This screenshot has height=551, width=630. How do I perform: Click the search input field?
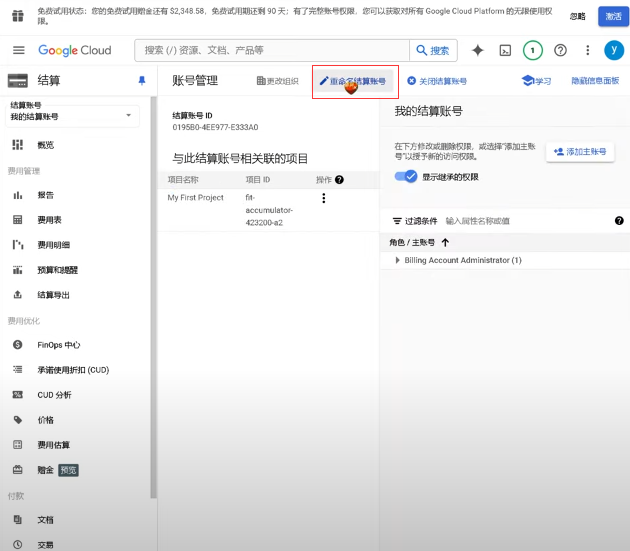(x=272, y=50)
